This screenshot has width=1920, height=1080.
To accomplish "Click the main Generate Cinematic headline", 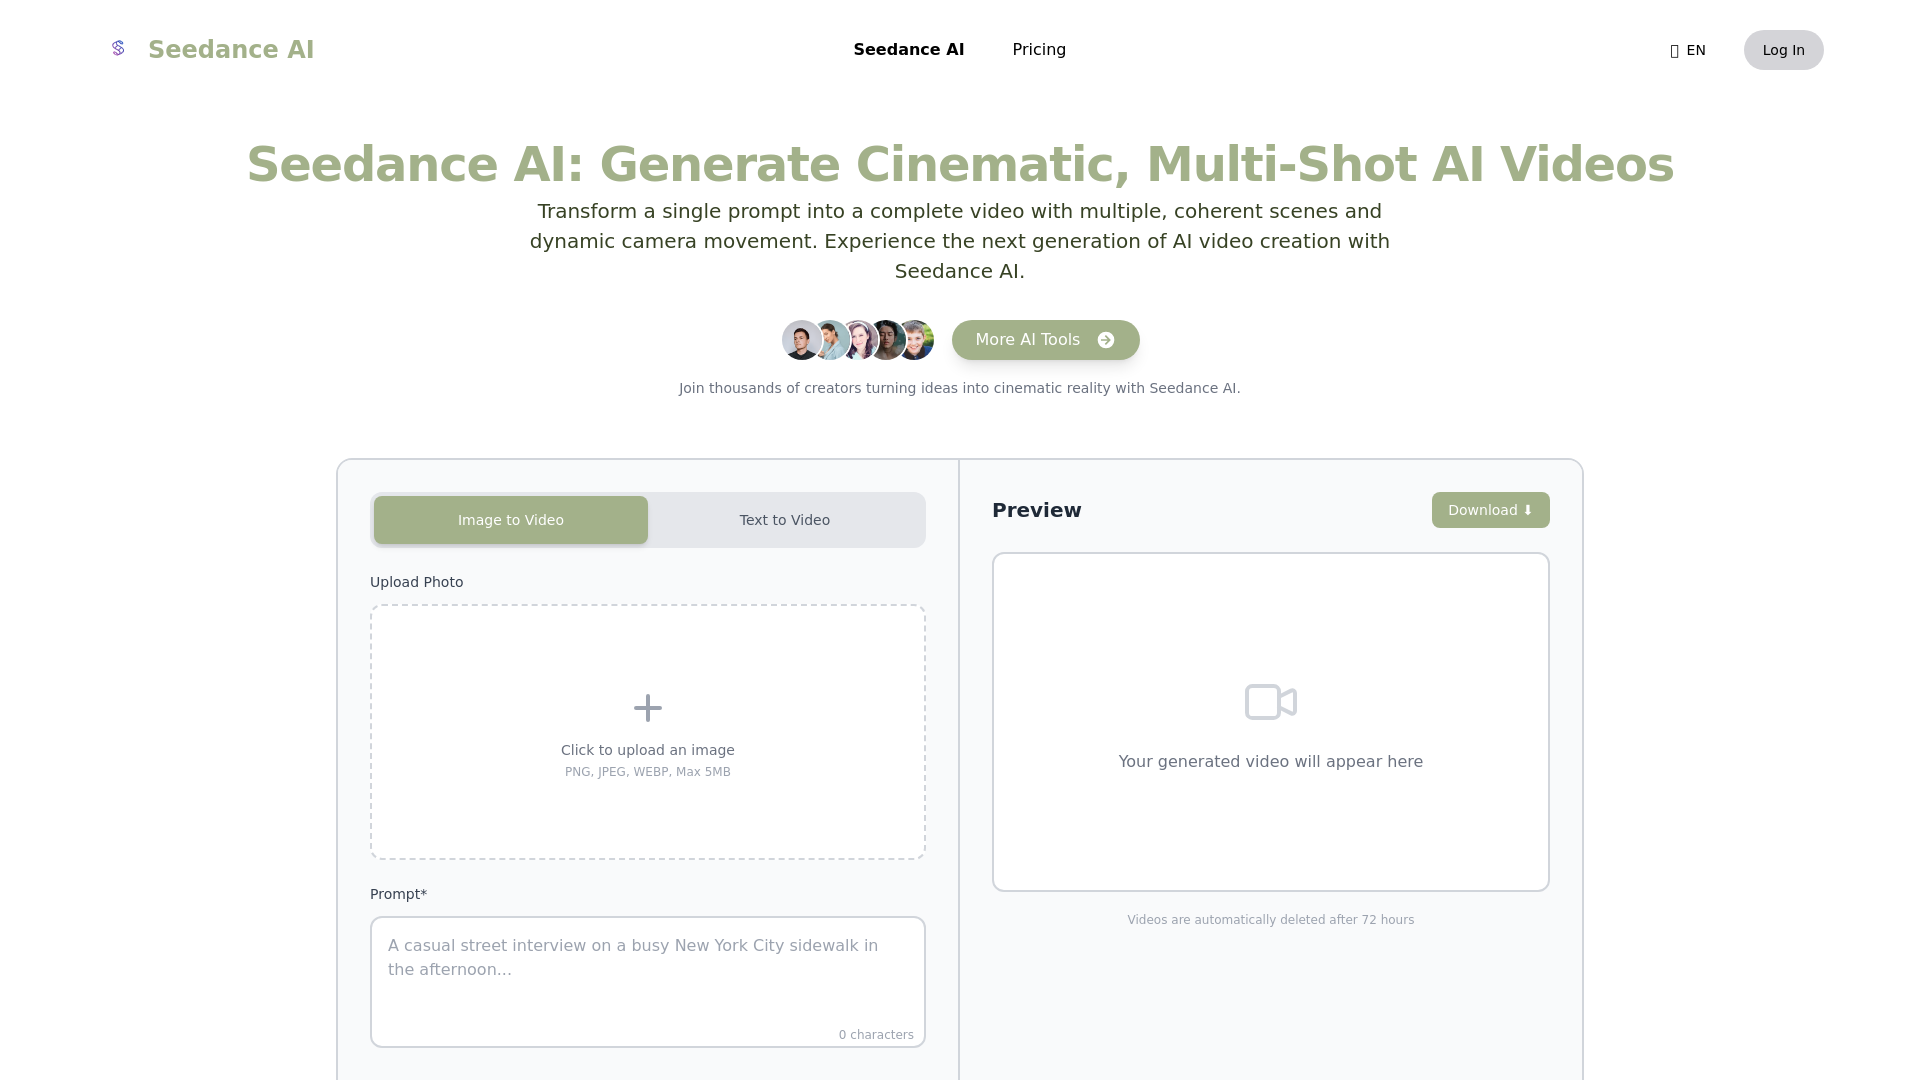I will tap(960, 164).
